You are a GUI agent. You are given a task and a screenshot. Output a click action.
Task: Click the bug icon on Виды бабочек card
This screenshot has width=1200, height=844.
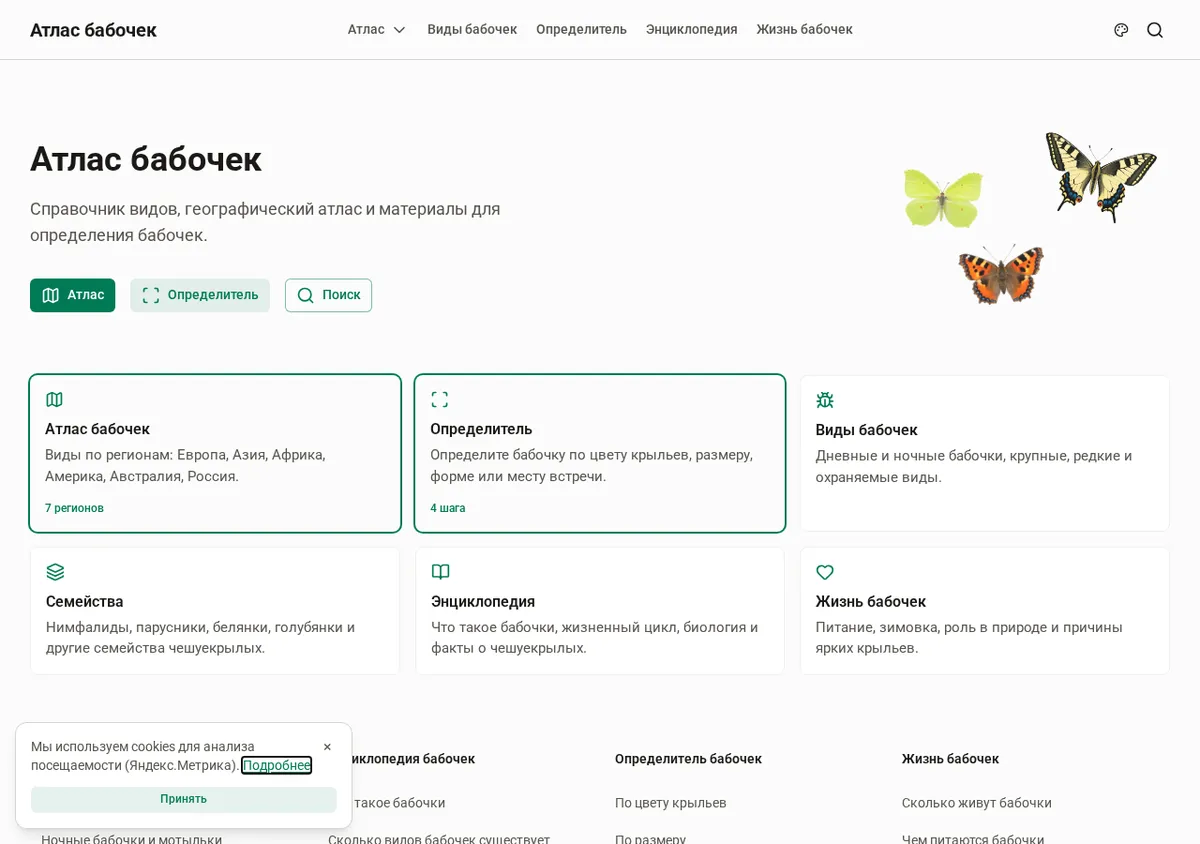coord(825,400)
